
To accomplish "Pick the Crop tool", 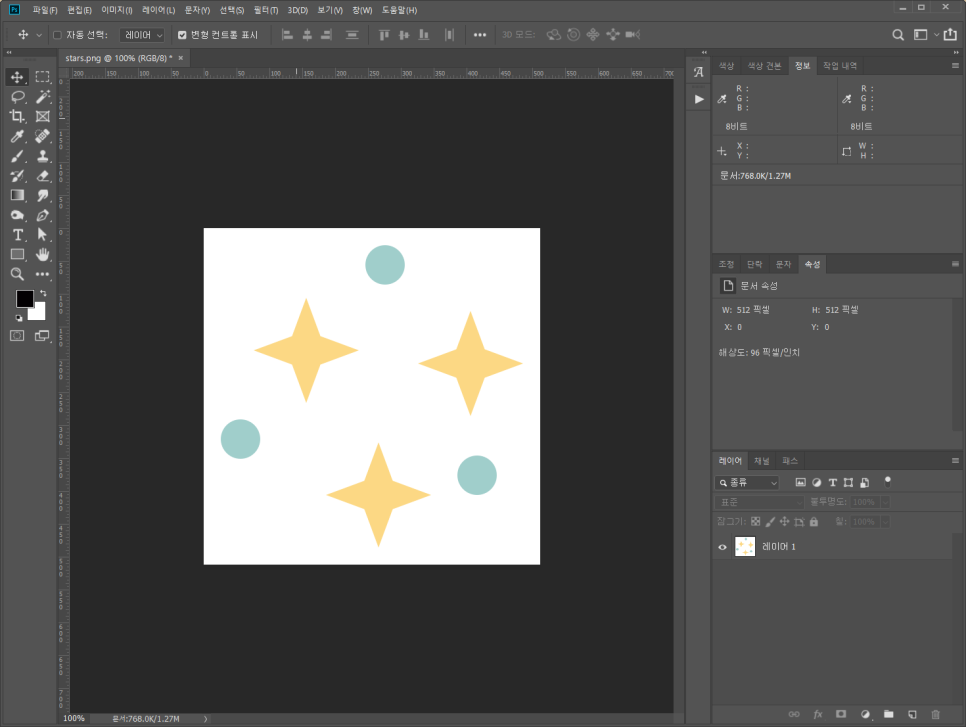I will [17, 117].
